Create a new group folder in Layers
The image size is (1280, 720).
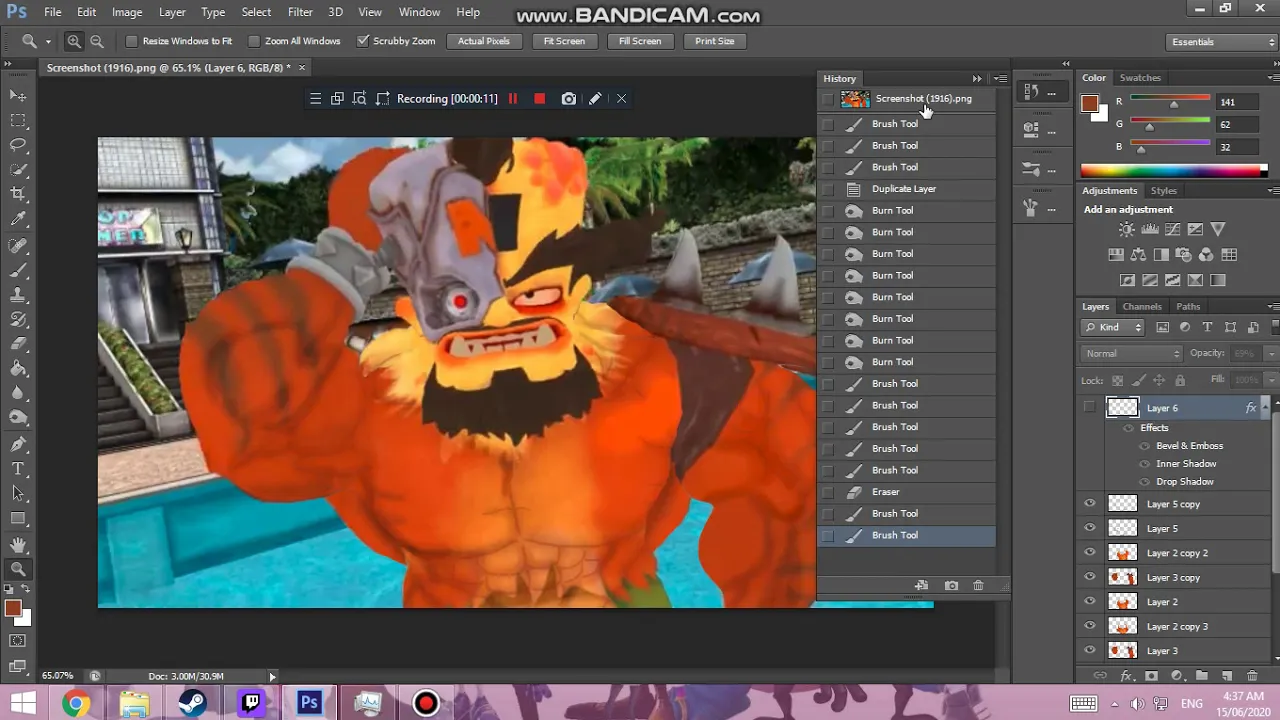[x=1202, y=676]
